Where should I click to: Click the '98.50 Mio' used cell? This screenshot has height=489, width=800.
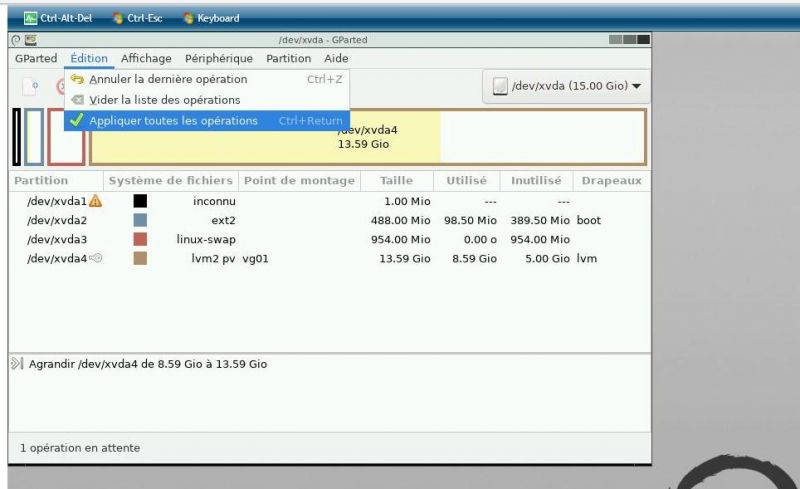[x=470, y=221]
